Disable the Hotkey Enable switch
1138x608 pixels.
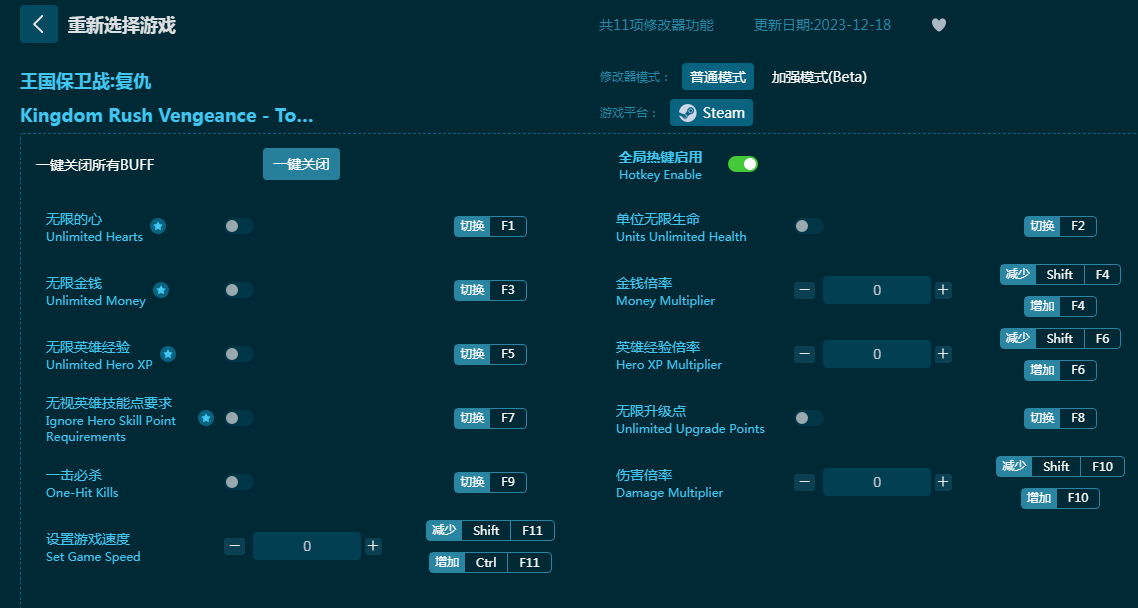point(742,164)
